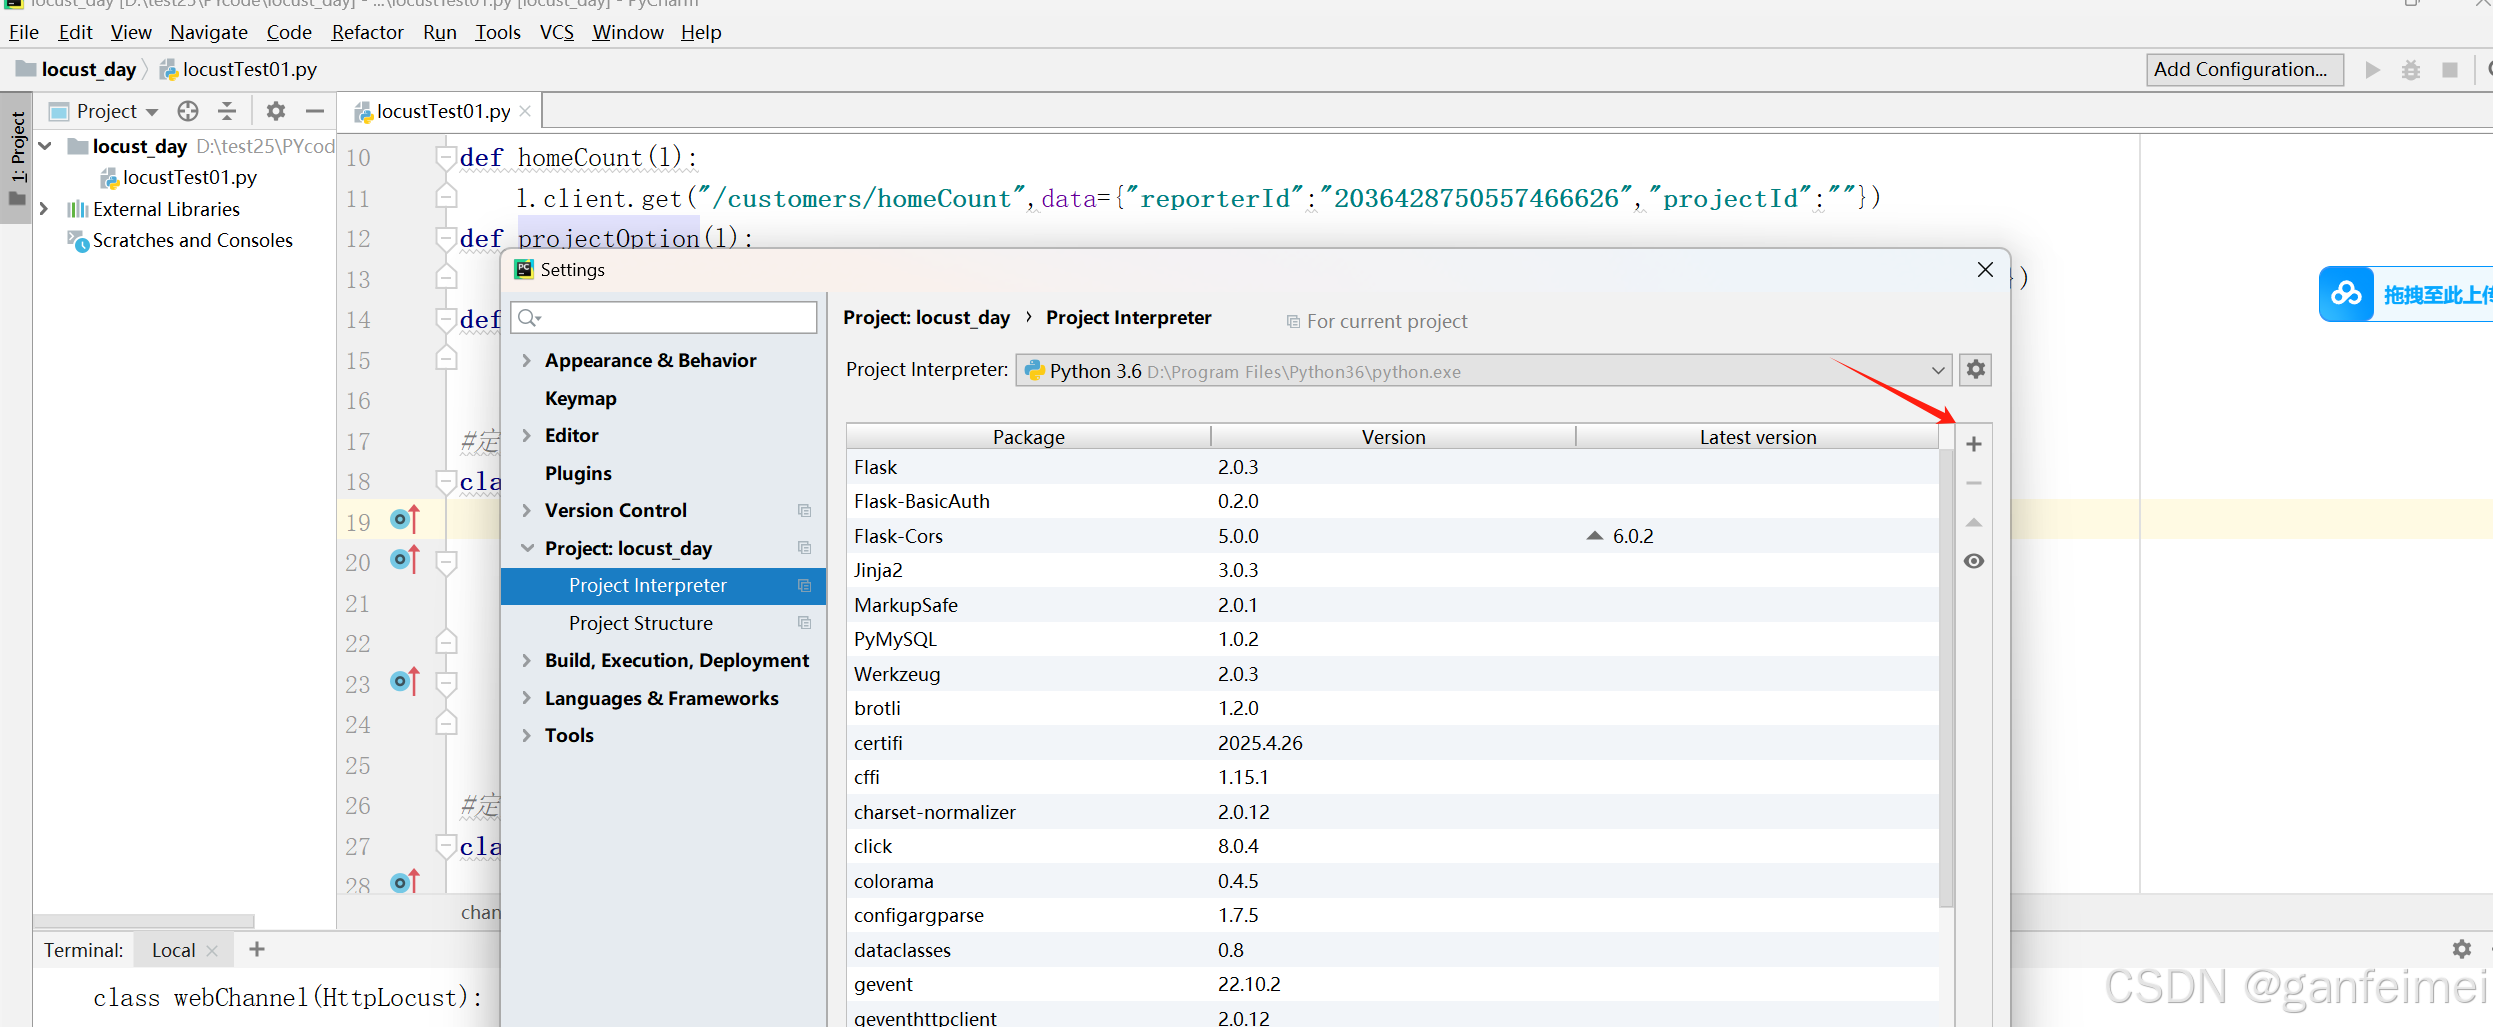Collapse fold marker at line 12

(x=446, y=238)
